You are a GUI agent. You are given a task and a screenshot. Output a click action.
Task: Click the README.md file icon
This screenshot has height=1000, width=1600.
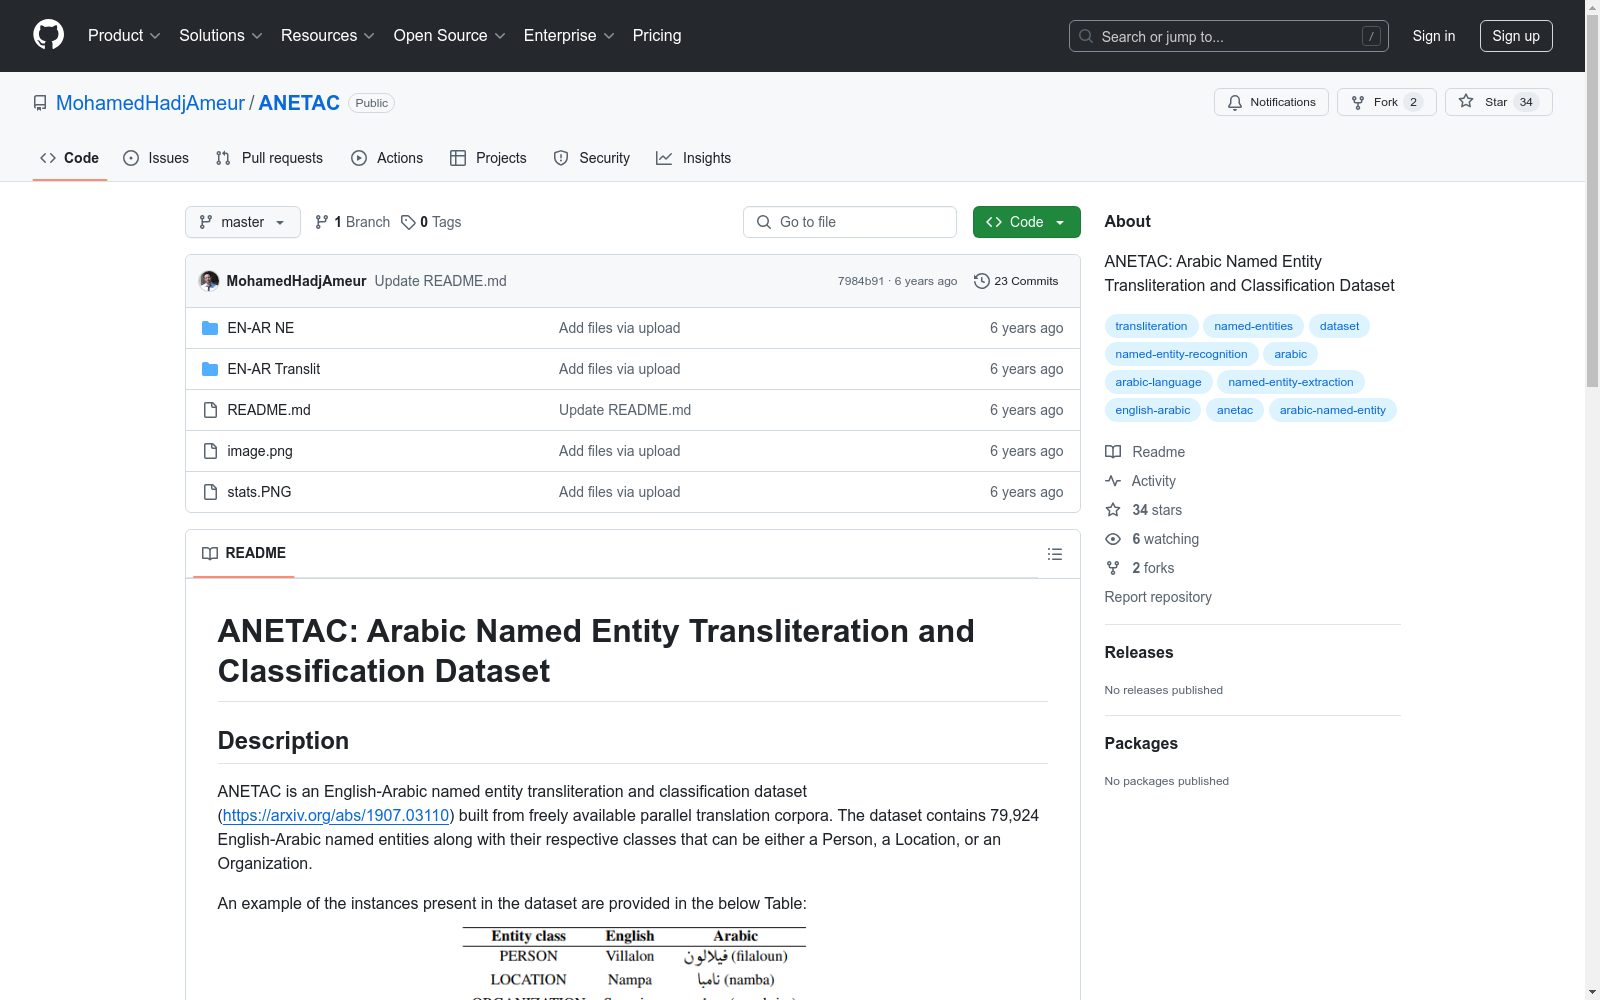tap(210, 410)
